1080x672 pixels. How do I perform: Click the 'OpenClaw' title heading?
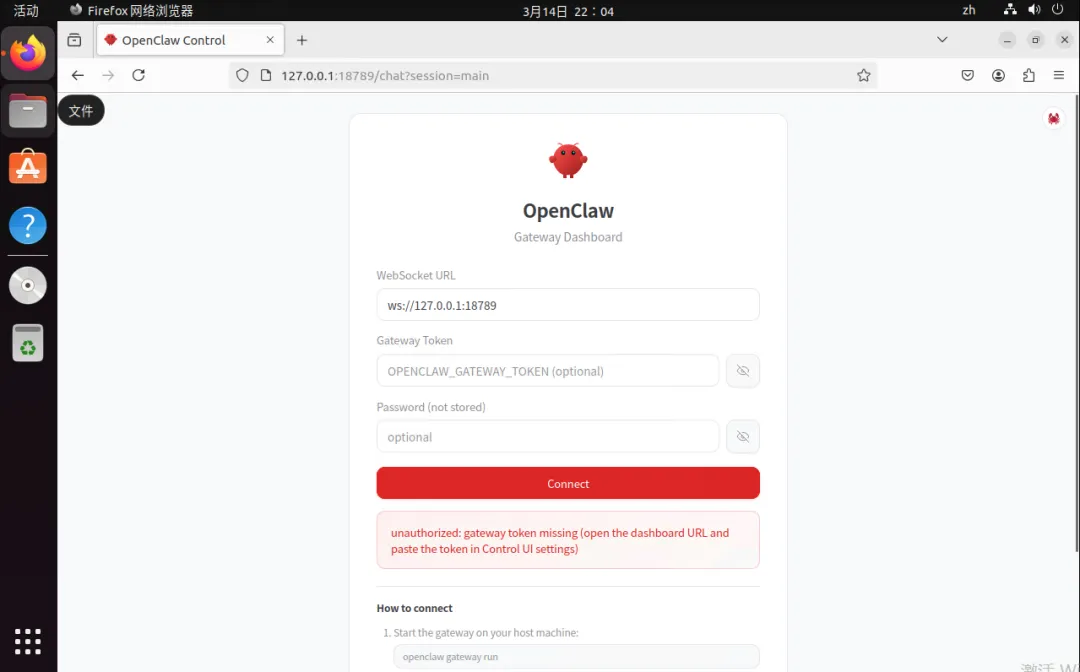pos(568,211)
